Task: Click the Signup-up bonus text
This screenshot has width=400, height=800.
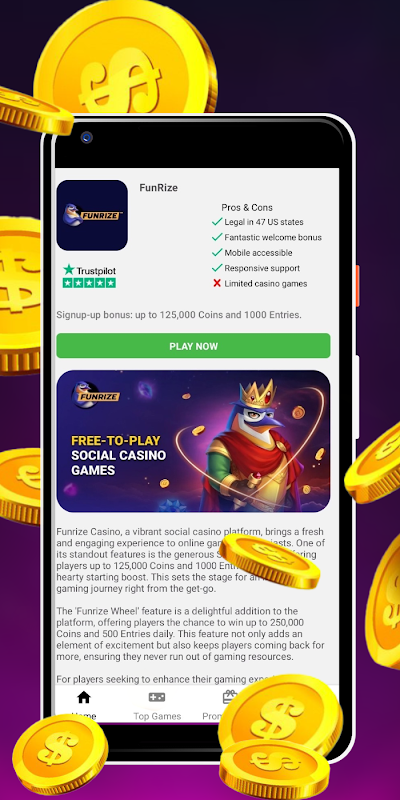Action: click(x=179, y=315)
